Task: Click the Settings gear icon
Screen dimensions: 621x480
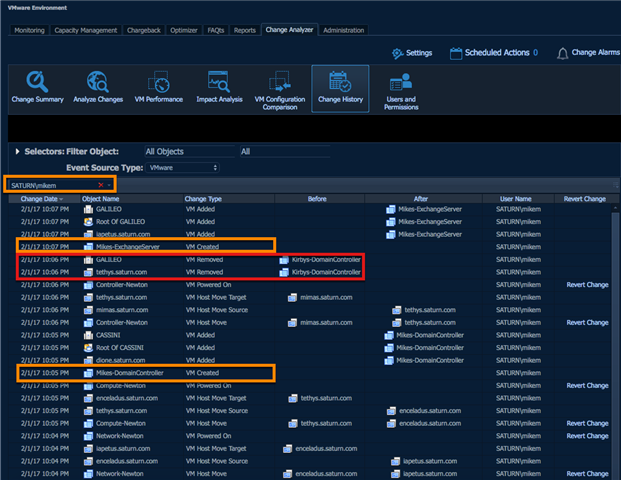Action: click(397, 53)
